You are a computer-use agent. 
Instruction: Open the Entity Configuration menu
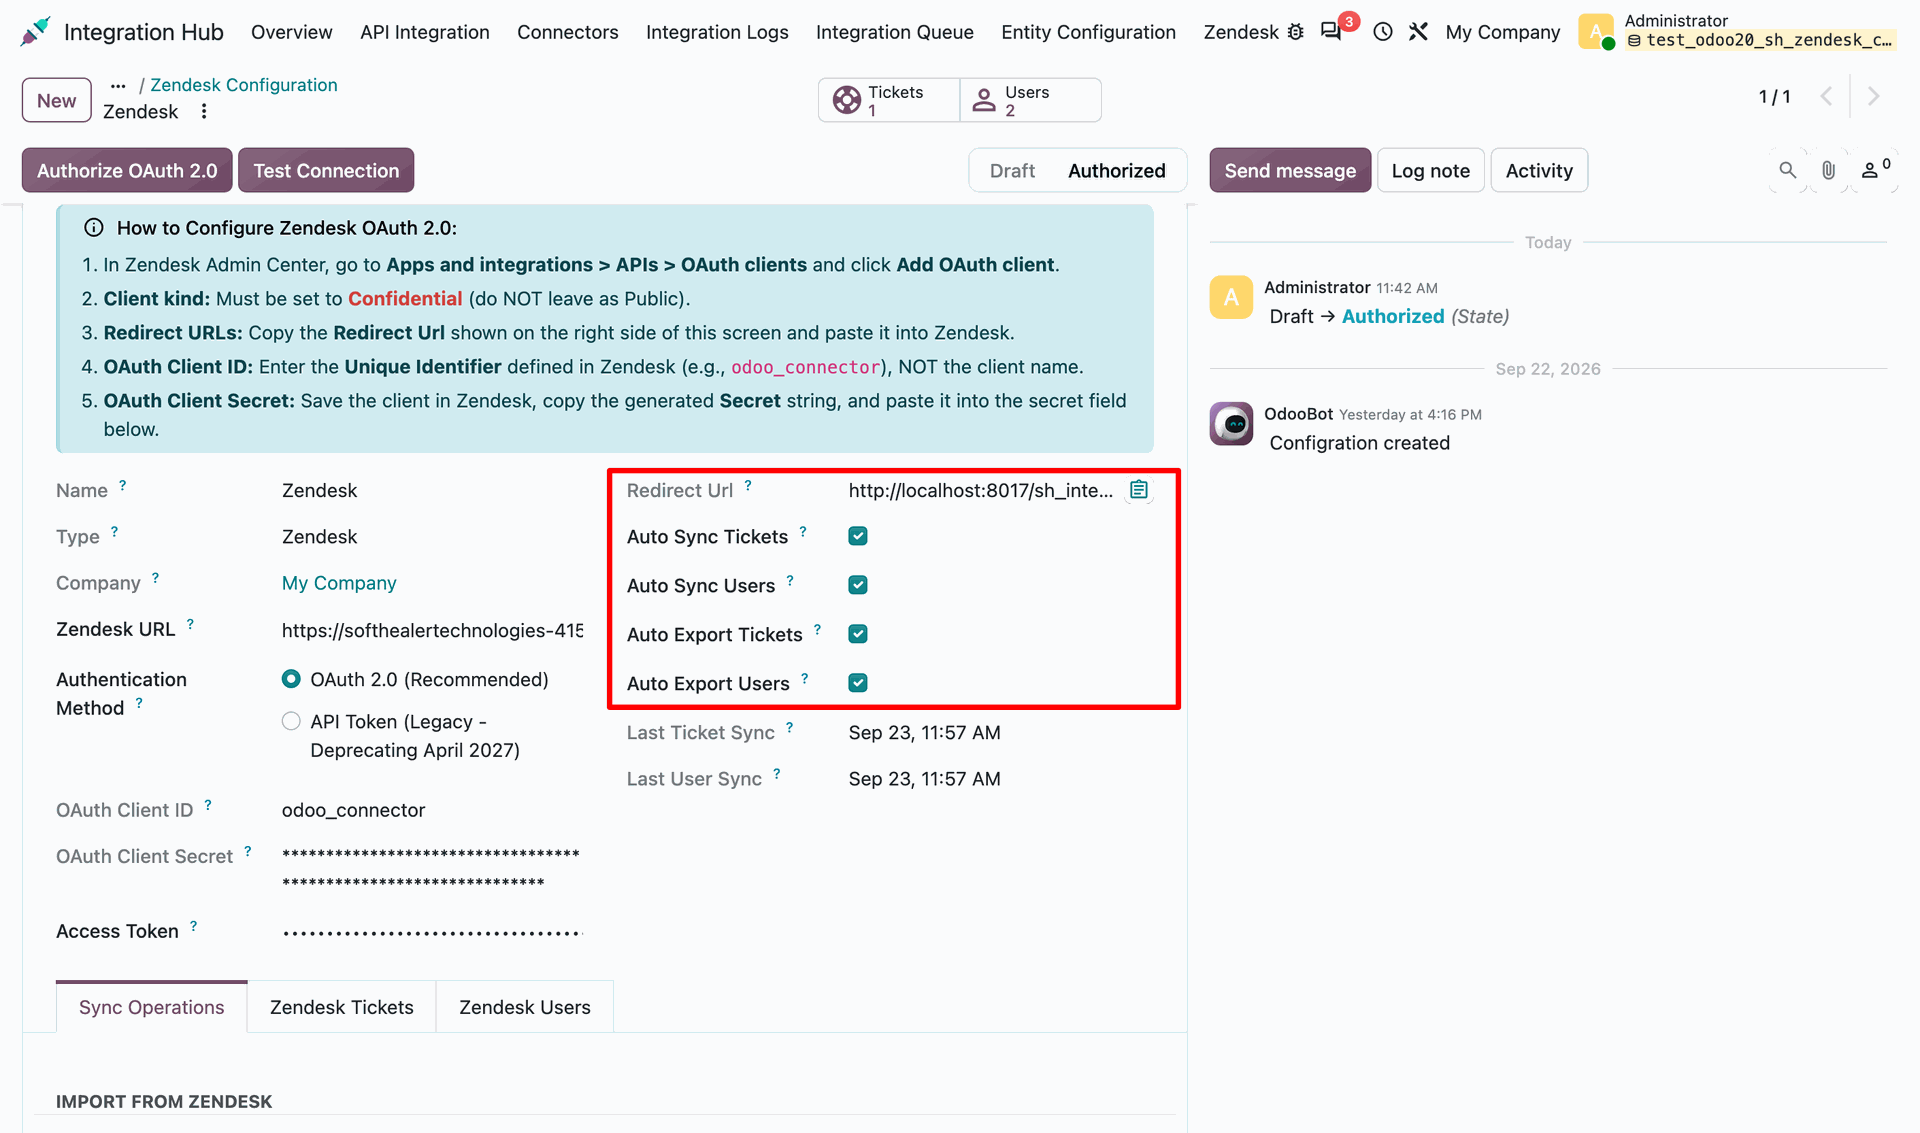(1088, 32)
